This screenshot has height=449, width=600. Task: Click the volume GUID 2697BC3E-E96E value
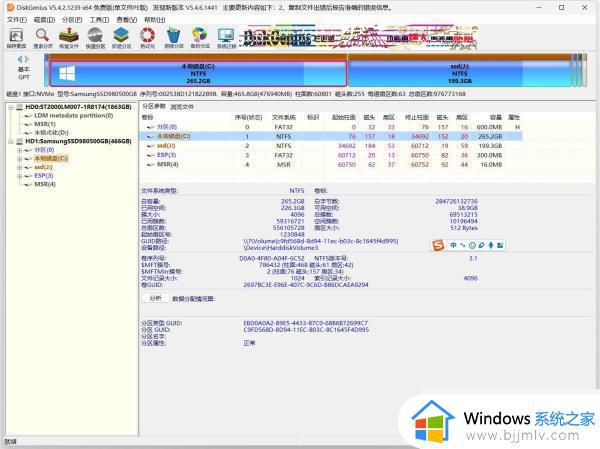point(306,285)
